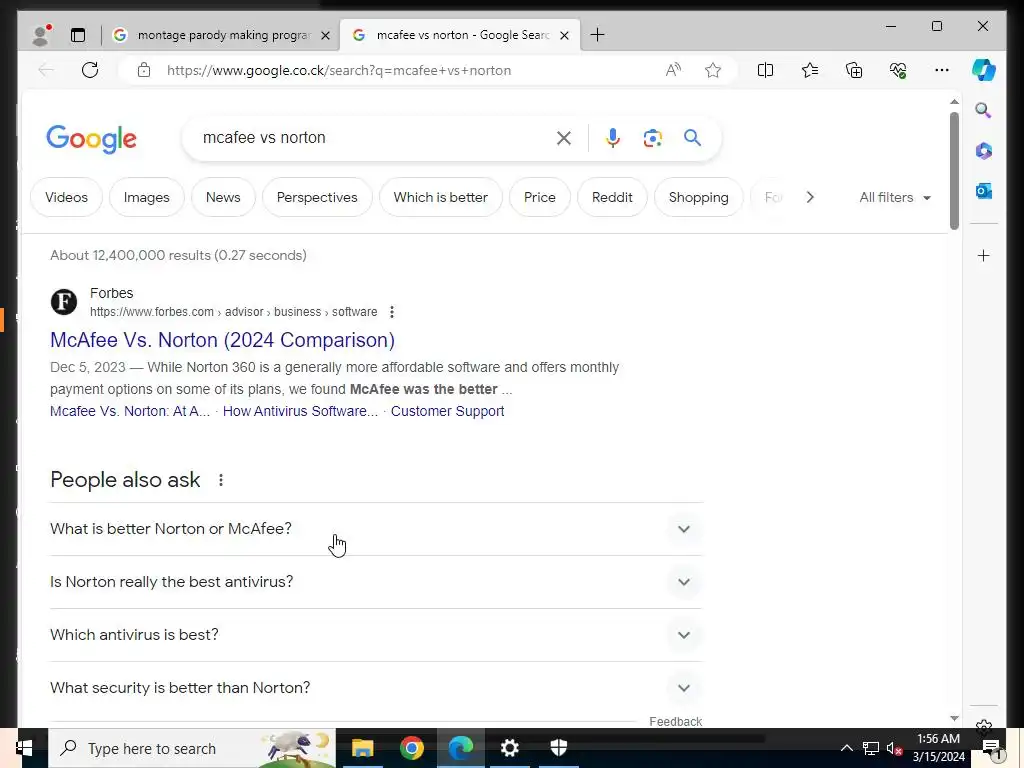Image resolution: width=1024 pixels, height=768 pixels.
Task: Click the Edge sidebar search icon
Action: pyautogui.click(x=984, y=110)
